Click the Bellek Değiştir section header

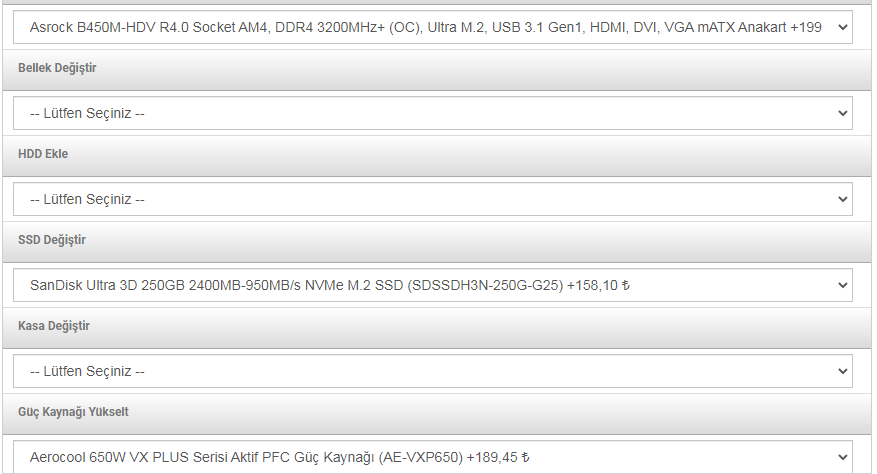tap(57, 68)
